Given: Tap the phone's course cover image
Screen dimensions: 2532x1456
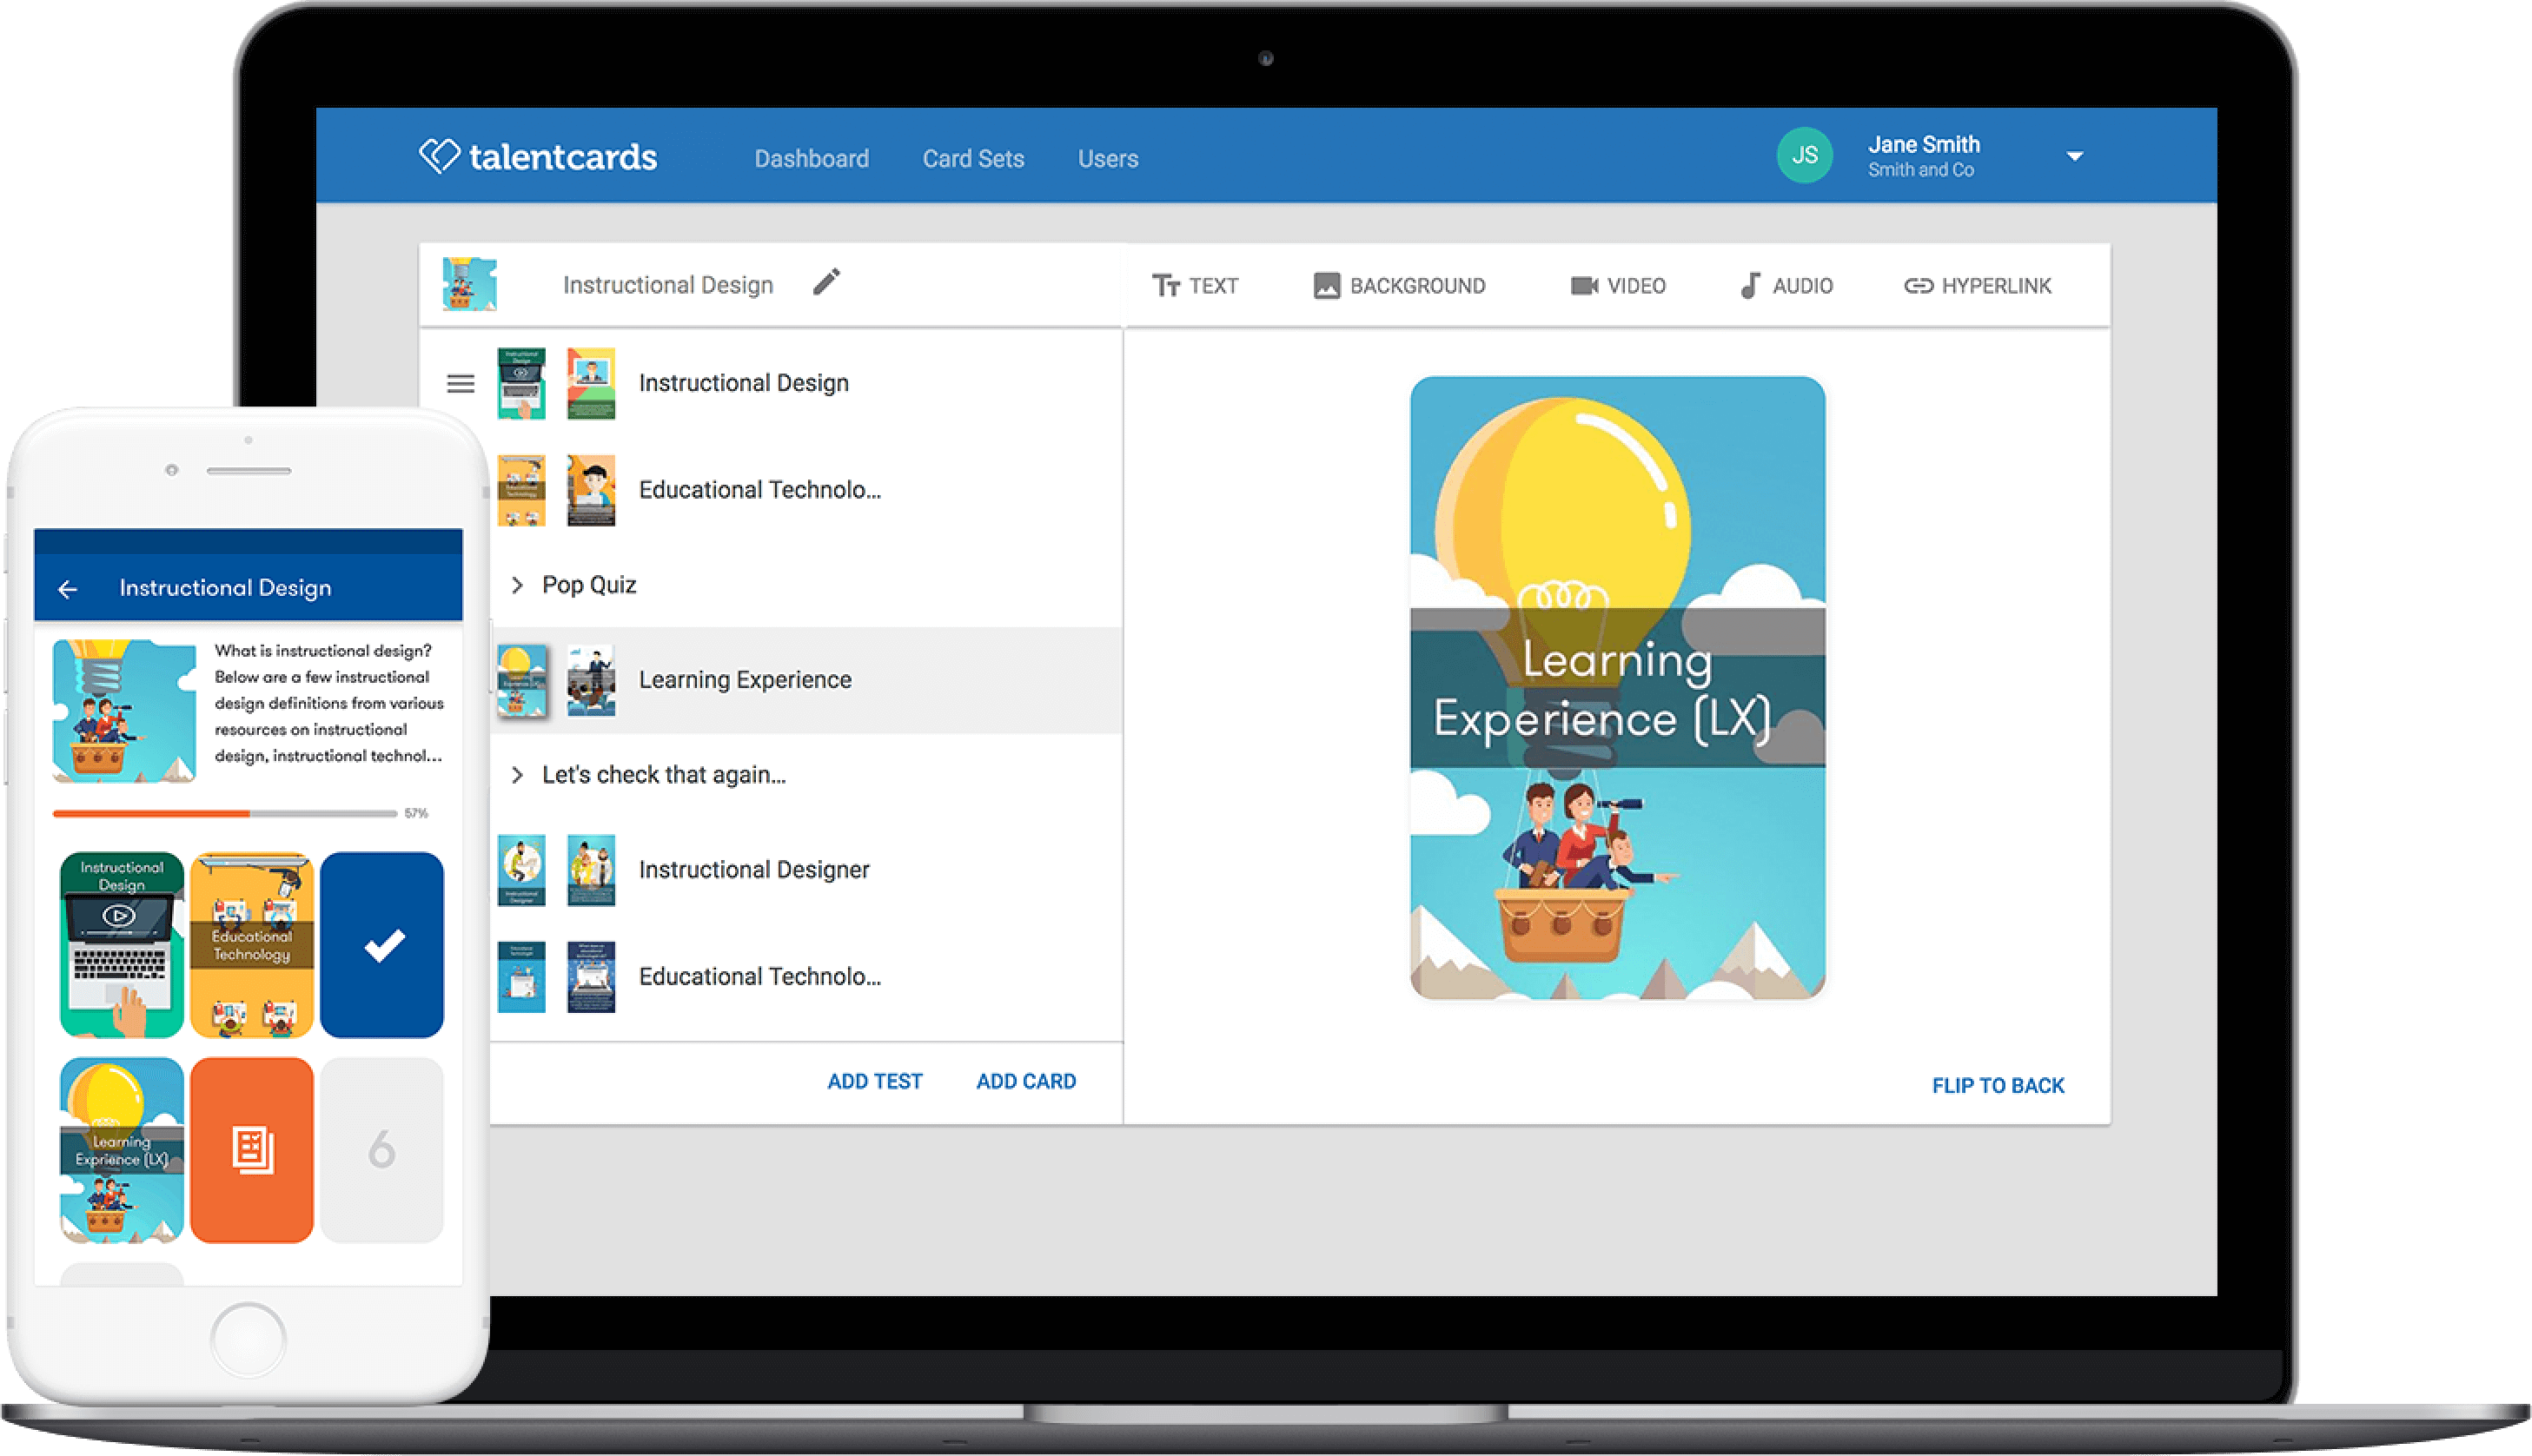Looking at the screenshot, I should 124,710.
